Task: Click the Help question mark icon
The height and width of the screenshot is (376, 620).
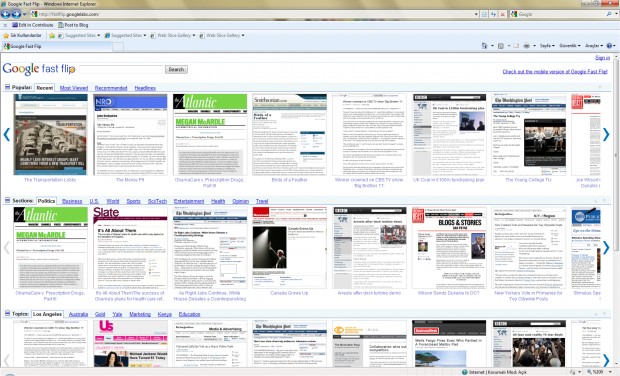Action: pos(609,46)
